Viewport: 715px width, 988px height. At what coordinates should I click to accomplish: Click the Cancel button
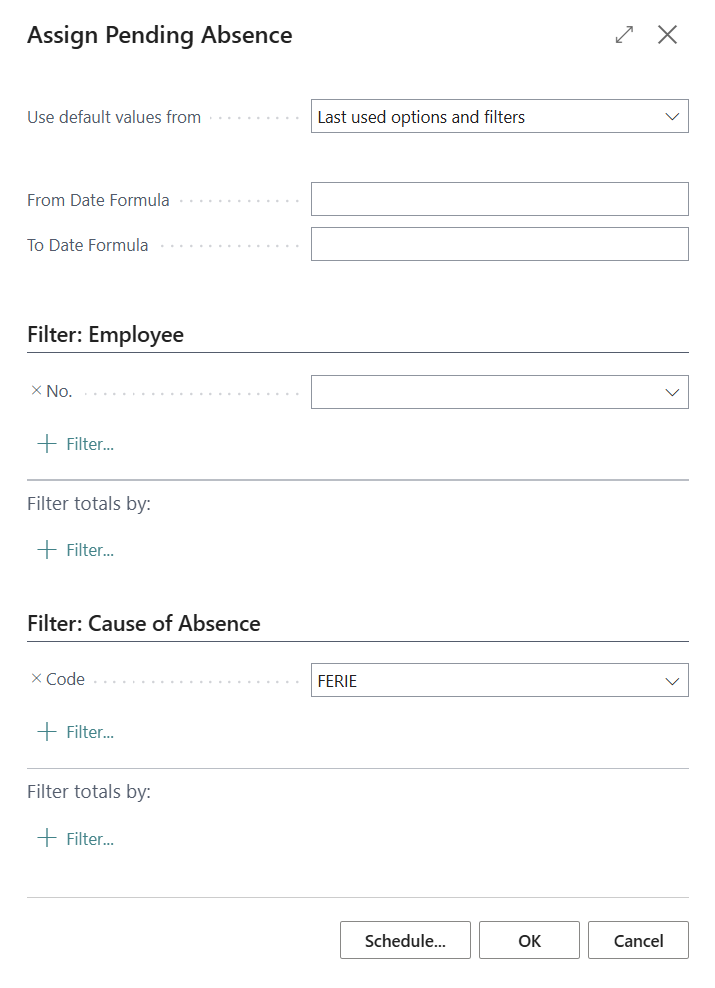pos(638,941)
